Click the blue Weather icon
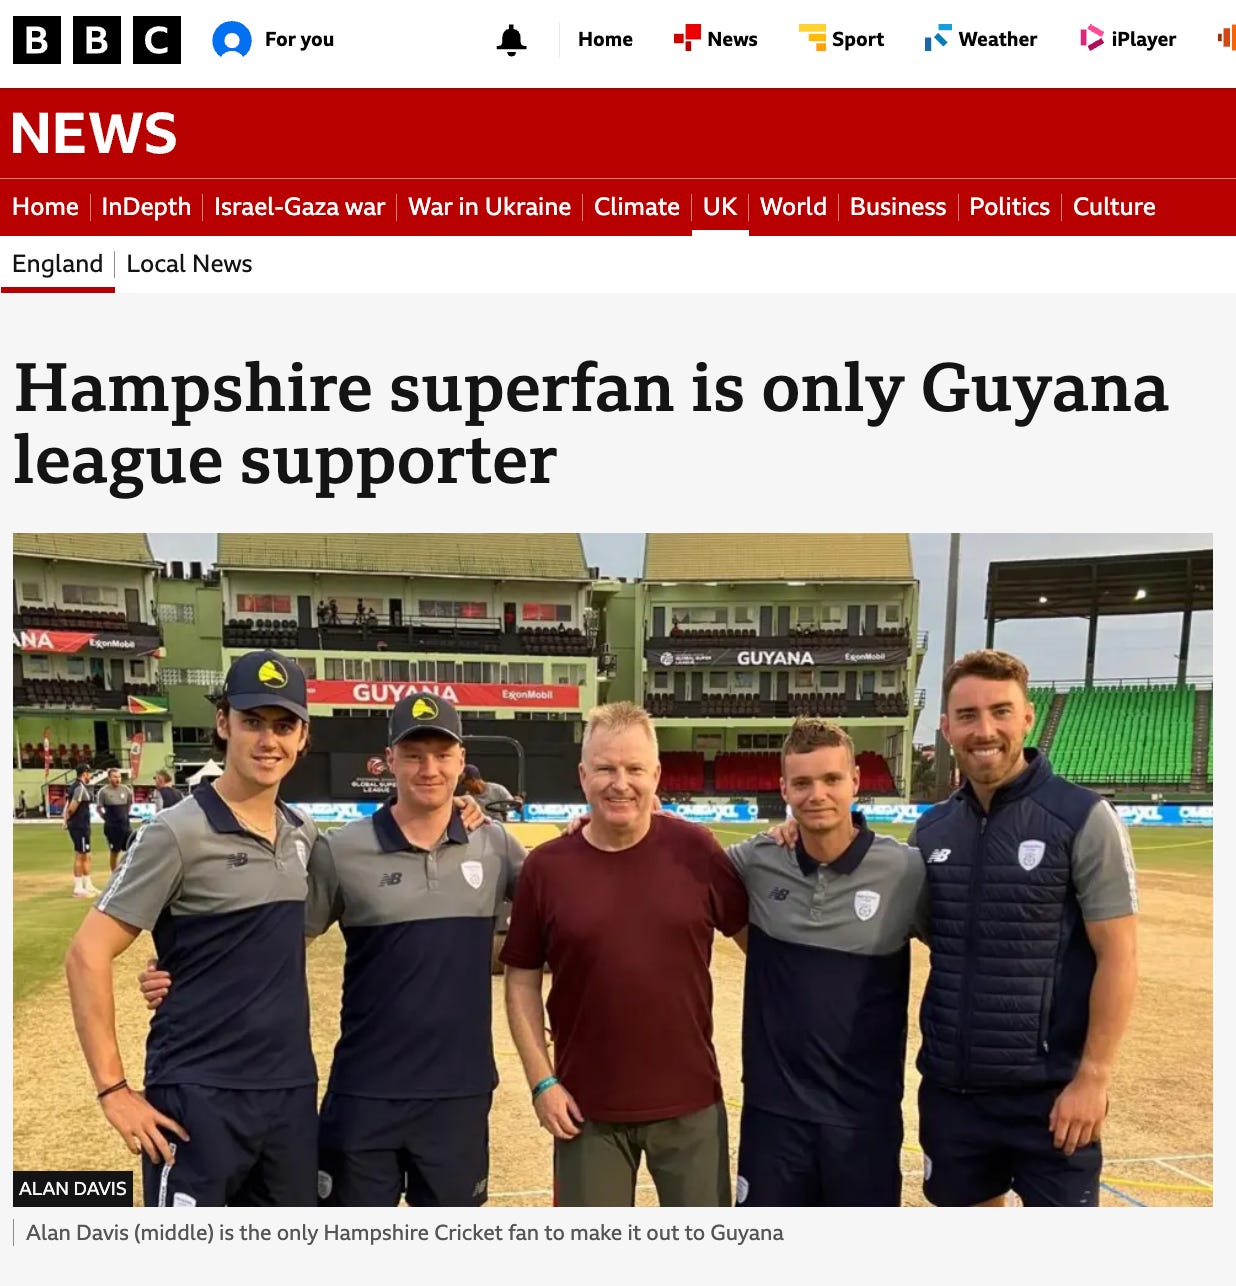The image size is (1236, 1286). click(x=938, y=39)
